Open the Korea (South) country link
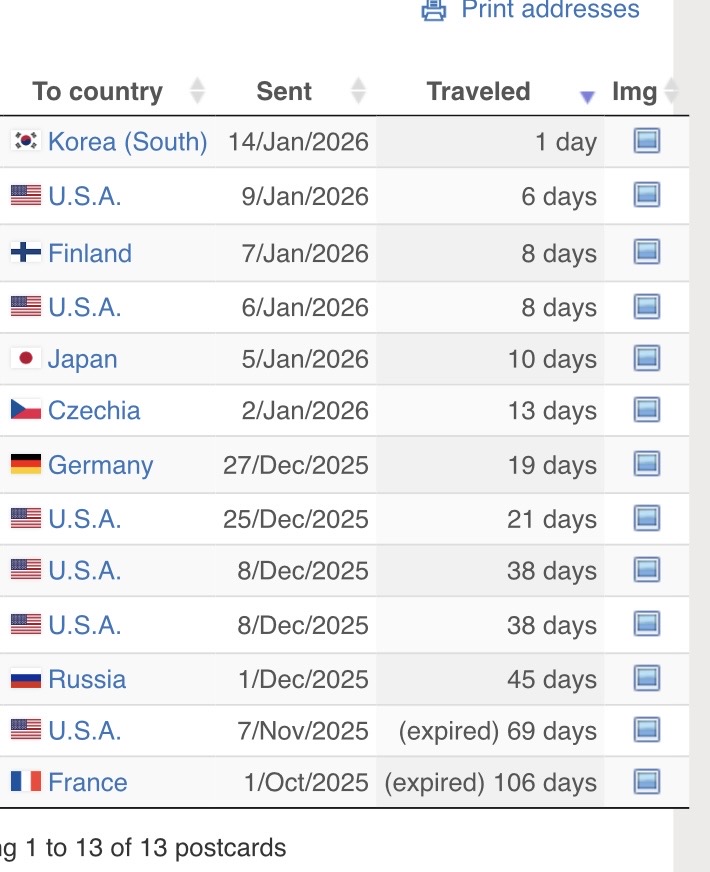The width and height of the screenshot is (710, 872). [127, 142]
